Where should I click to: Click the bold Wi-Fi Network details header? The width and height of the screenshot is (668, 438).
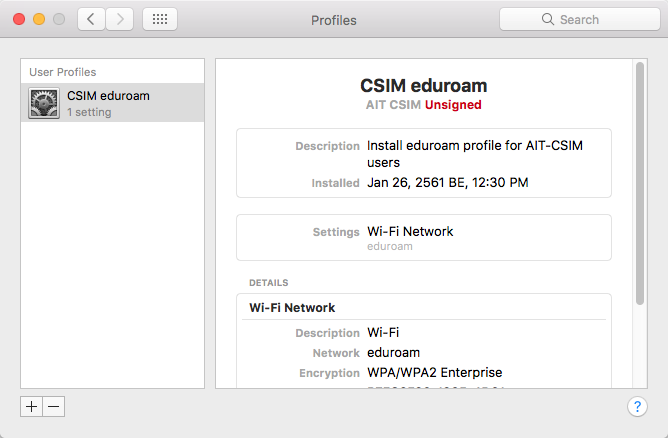(292, 308)
